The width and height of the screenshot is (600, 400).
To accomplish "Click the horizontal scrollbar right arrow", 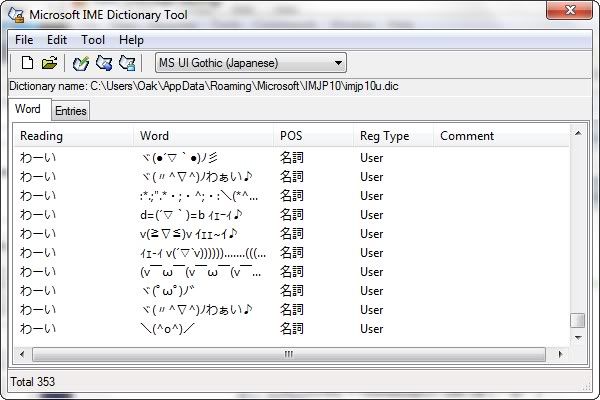I will [561, 354].
